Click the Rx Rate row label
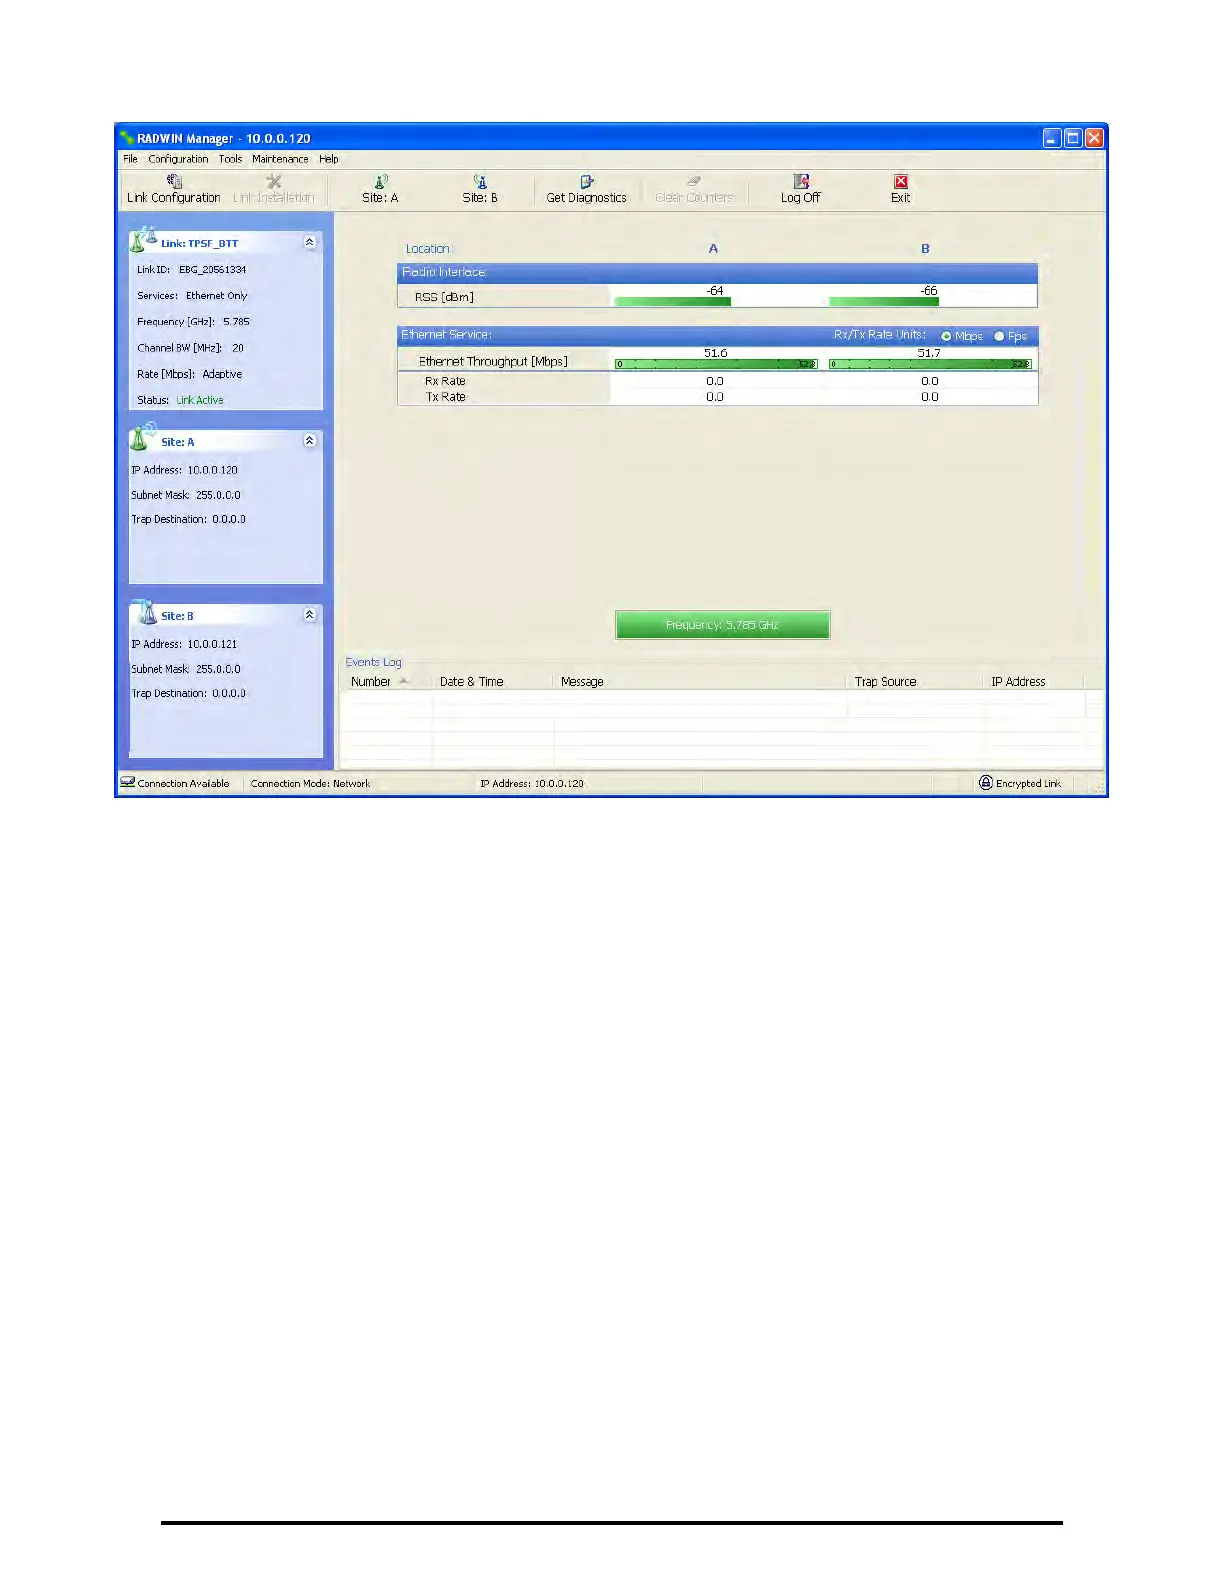This screenshot has width=1224, height=1584. click(x=445, y=381)
